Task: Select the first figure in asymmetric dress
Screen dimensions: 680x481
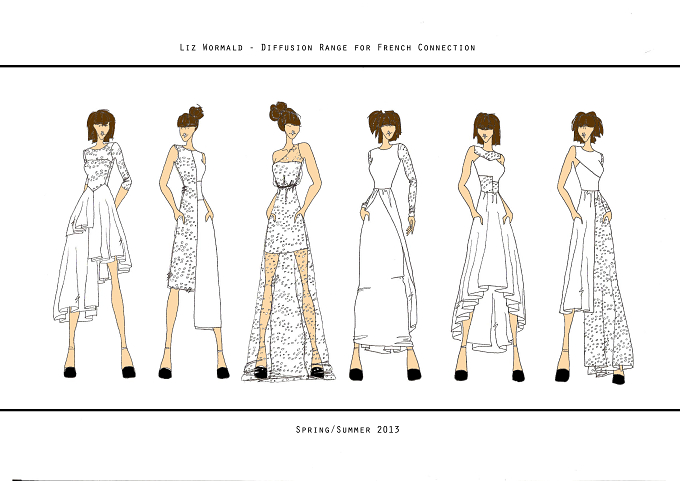Action: click(x=94, y=244)
